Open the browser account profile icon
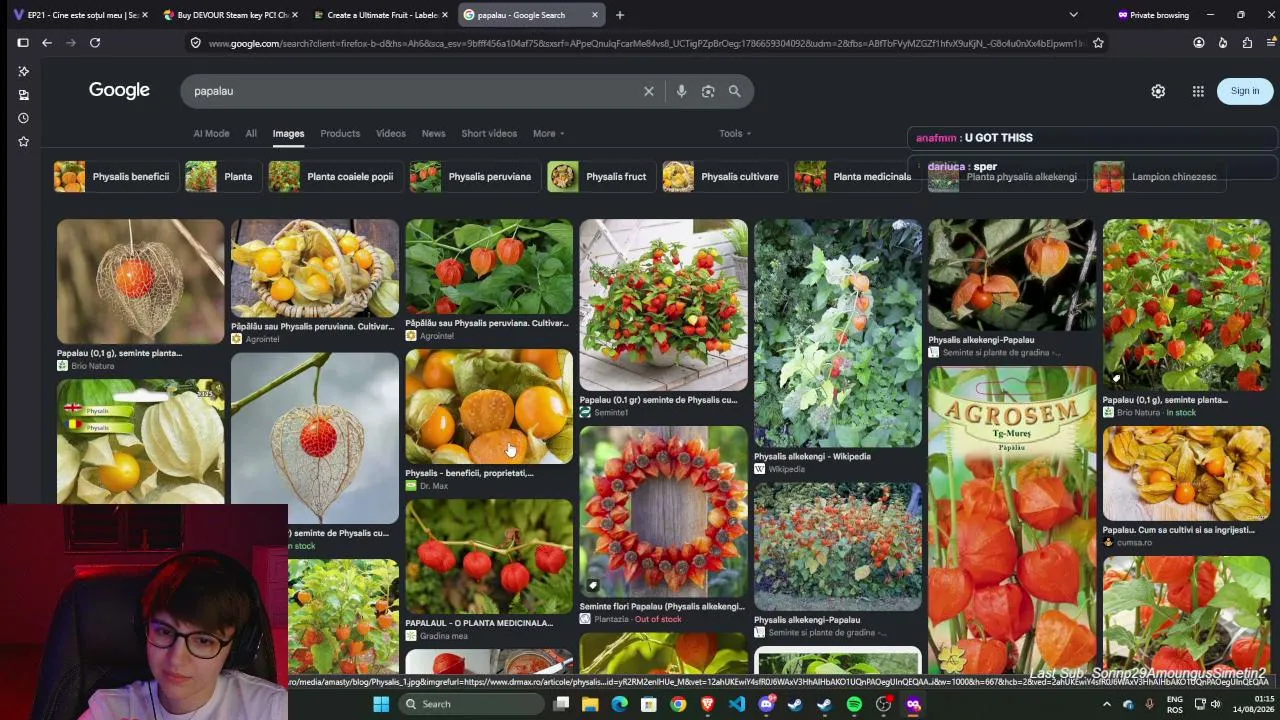Screen dimensions: 1280x720 [1198, 43]
